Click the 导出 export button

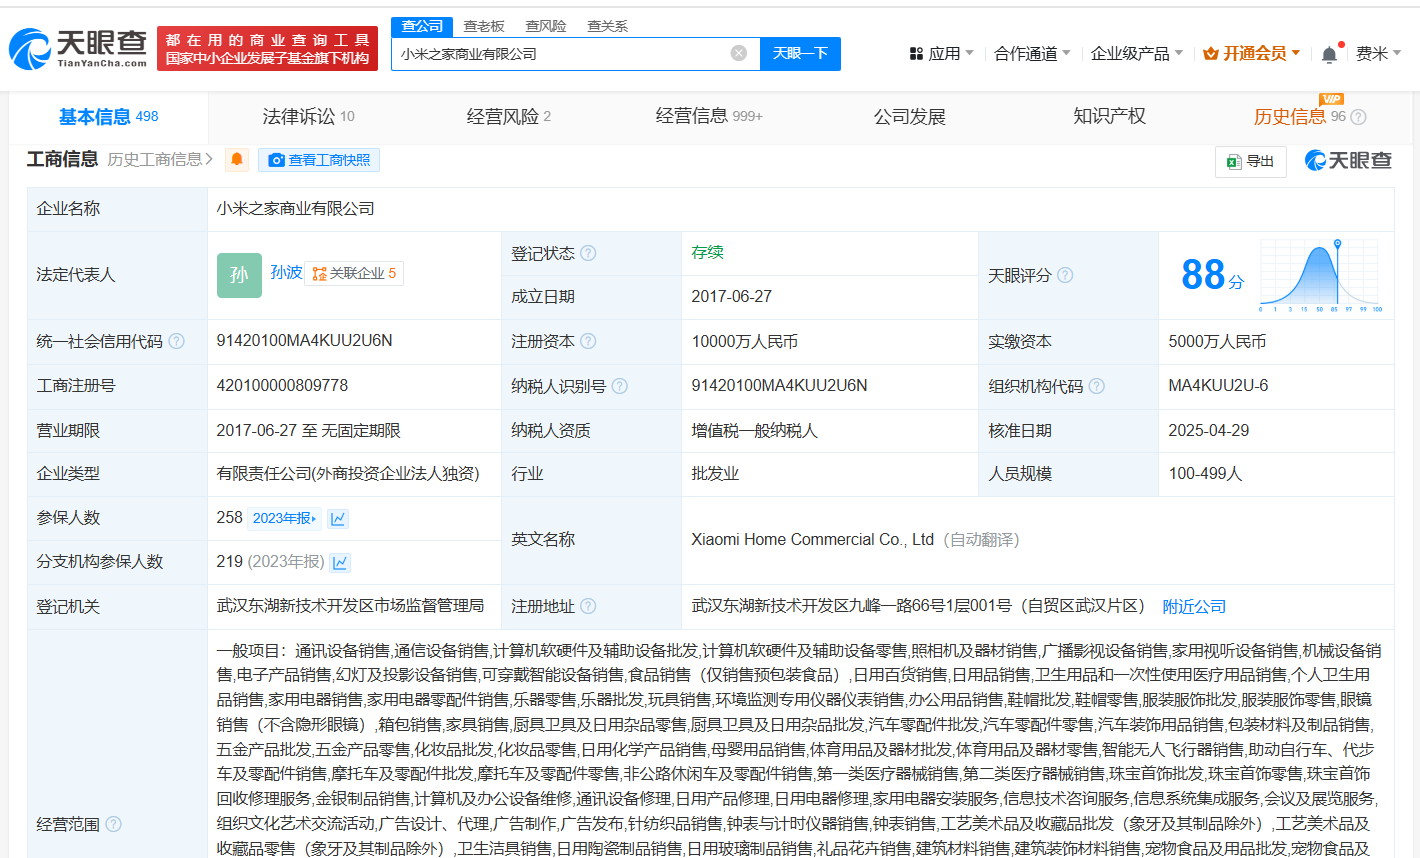pyautogui.click(x=1250, y=161)
